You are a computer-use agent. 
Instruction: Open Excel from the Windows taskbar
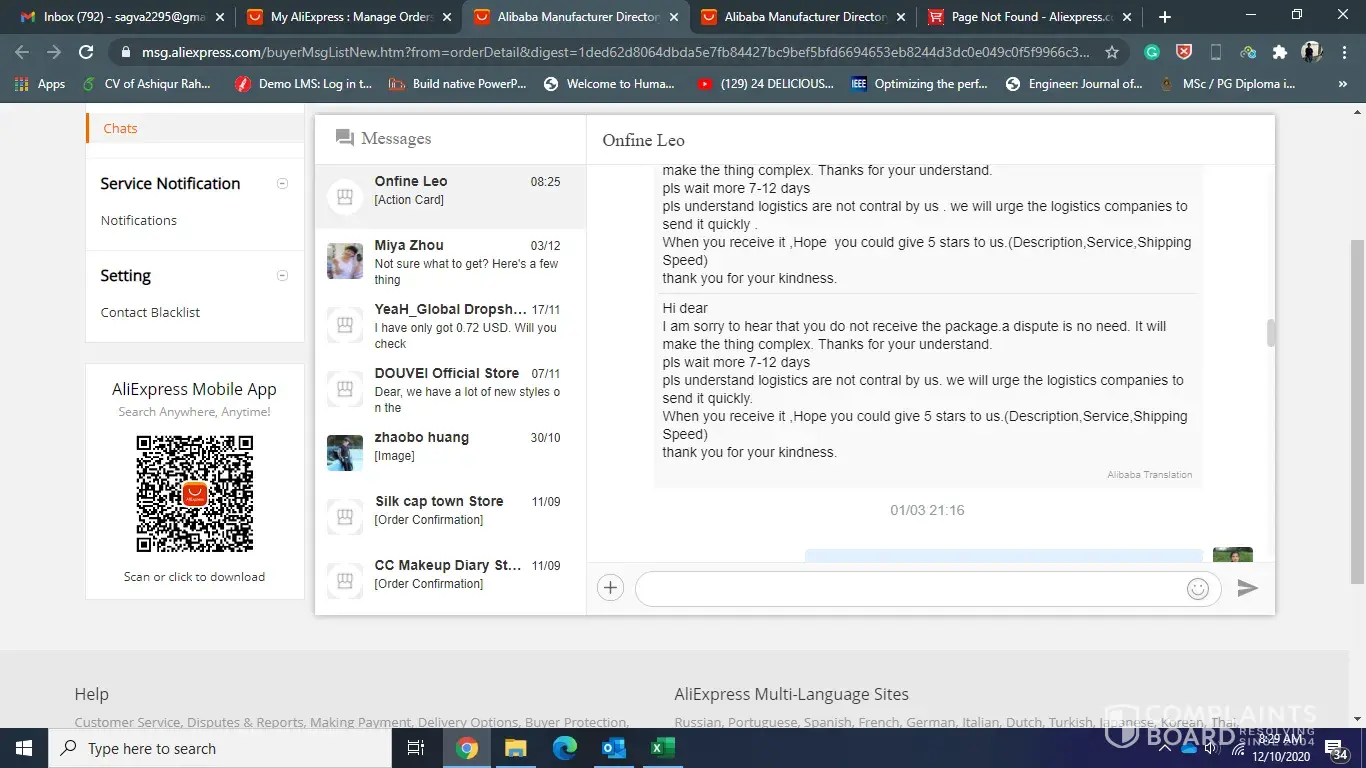pos(662,748)
